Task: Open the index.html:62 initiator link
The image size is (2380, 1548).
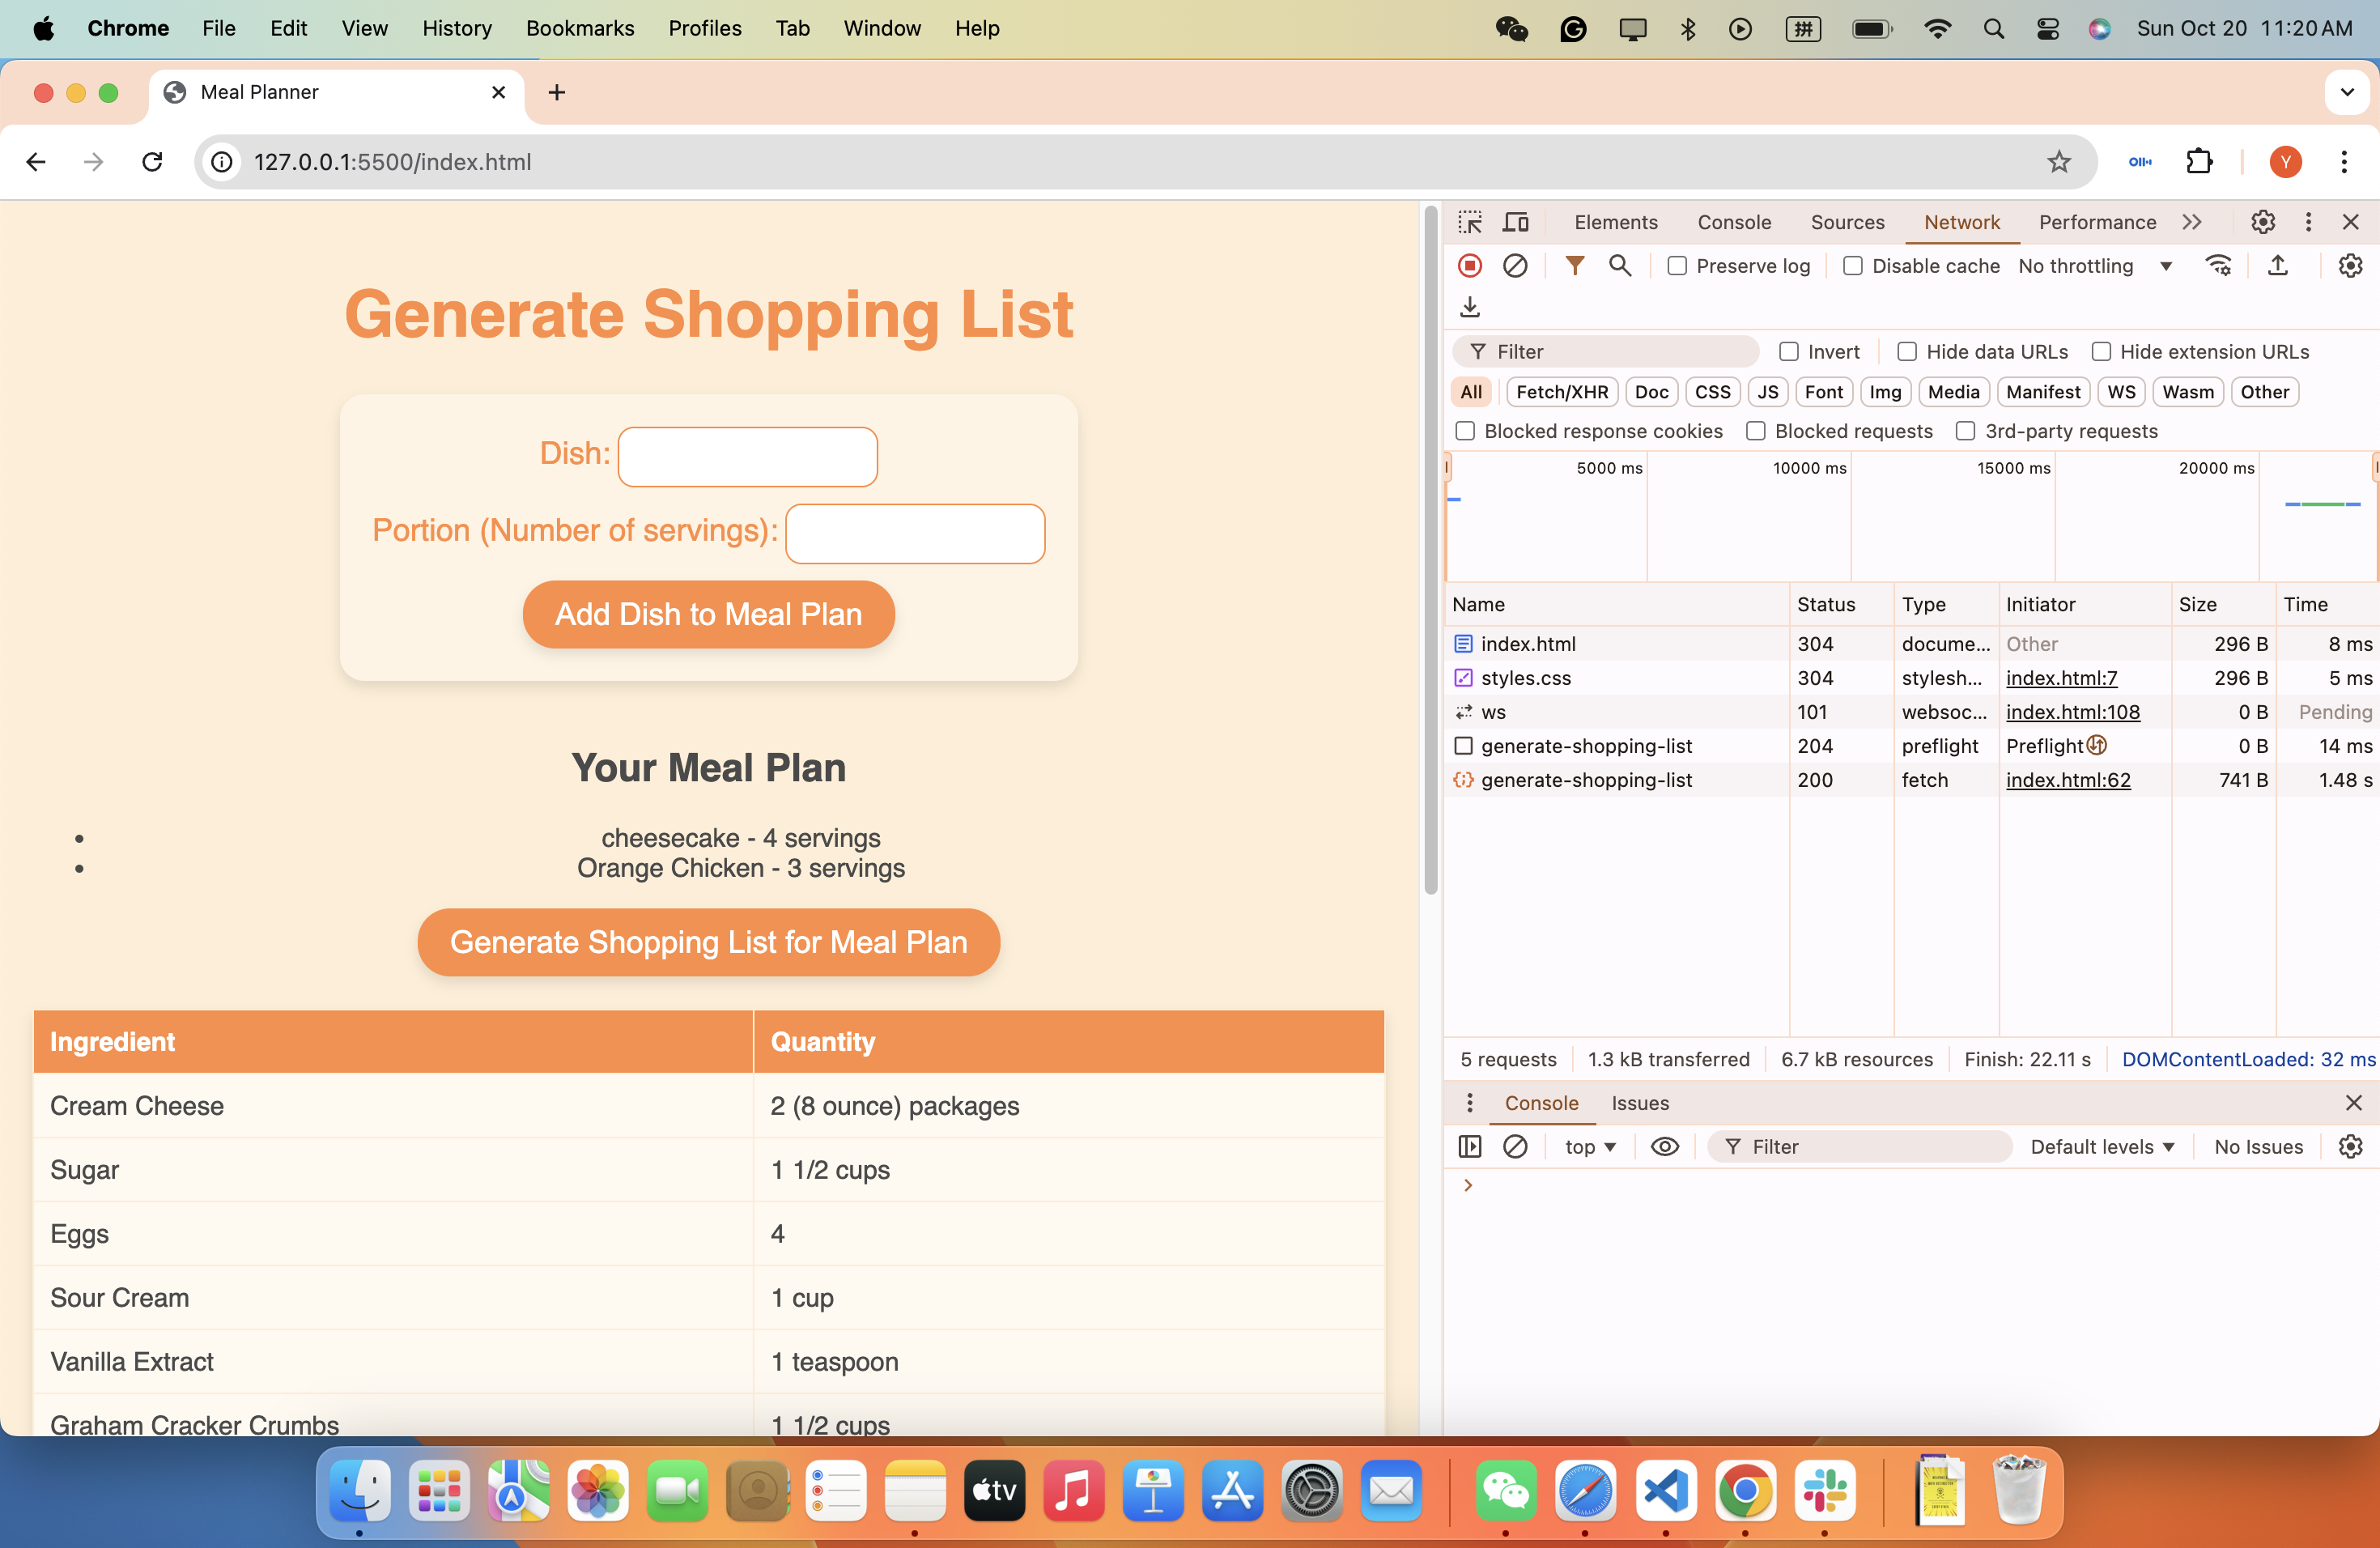Action: point(2067,780)
